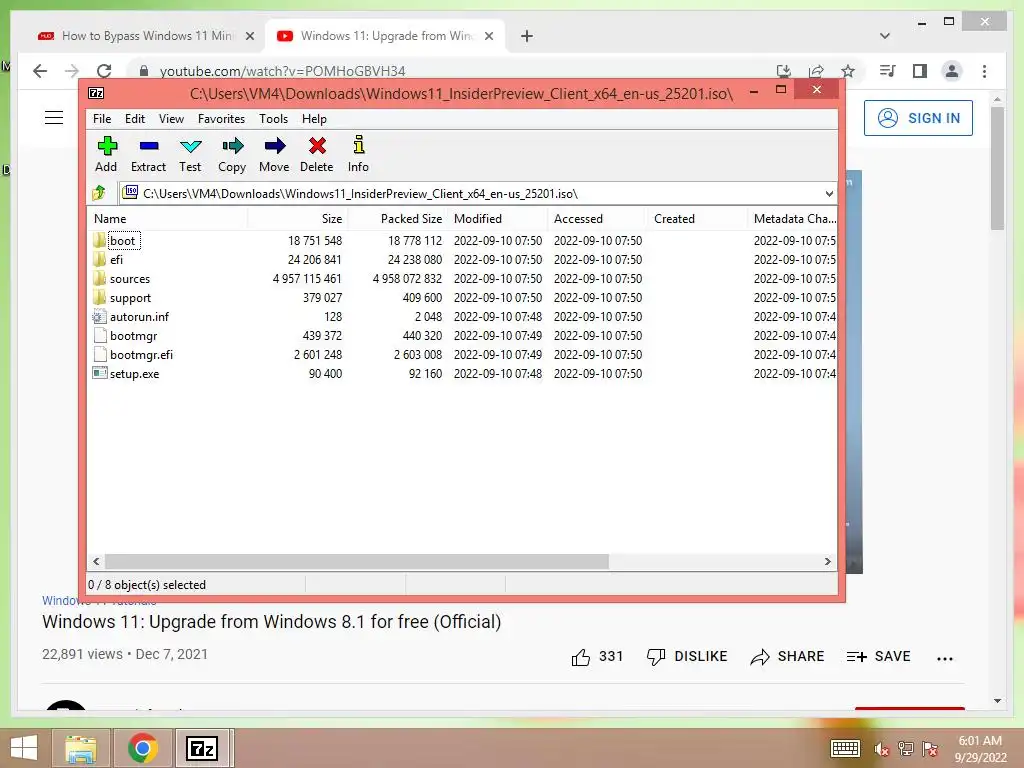Close the Windows 11 Upgrade tab

pyautogui.click(x=489, y=36)
